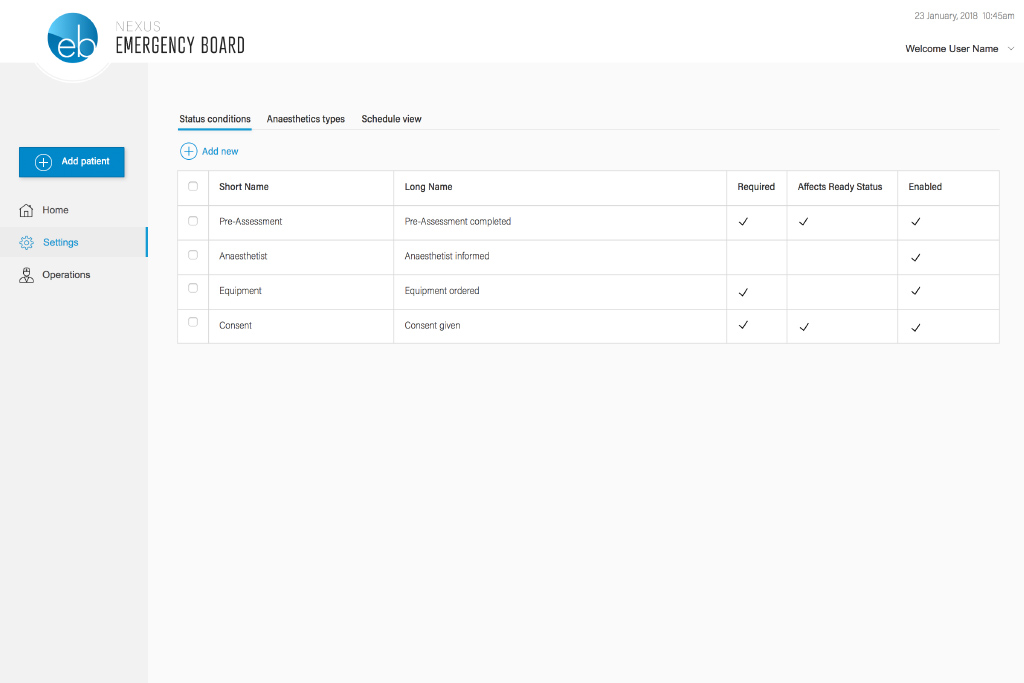Toggle Required checkmark for Pre-Assessment
The image size is (1024, 683).
click(x=743, y=222)
